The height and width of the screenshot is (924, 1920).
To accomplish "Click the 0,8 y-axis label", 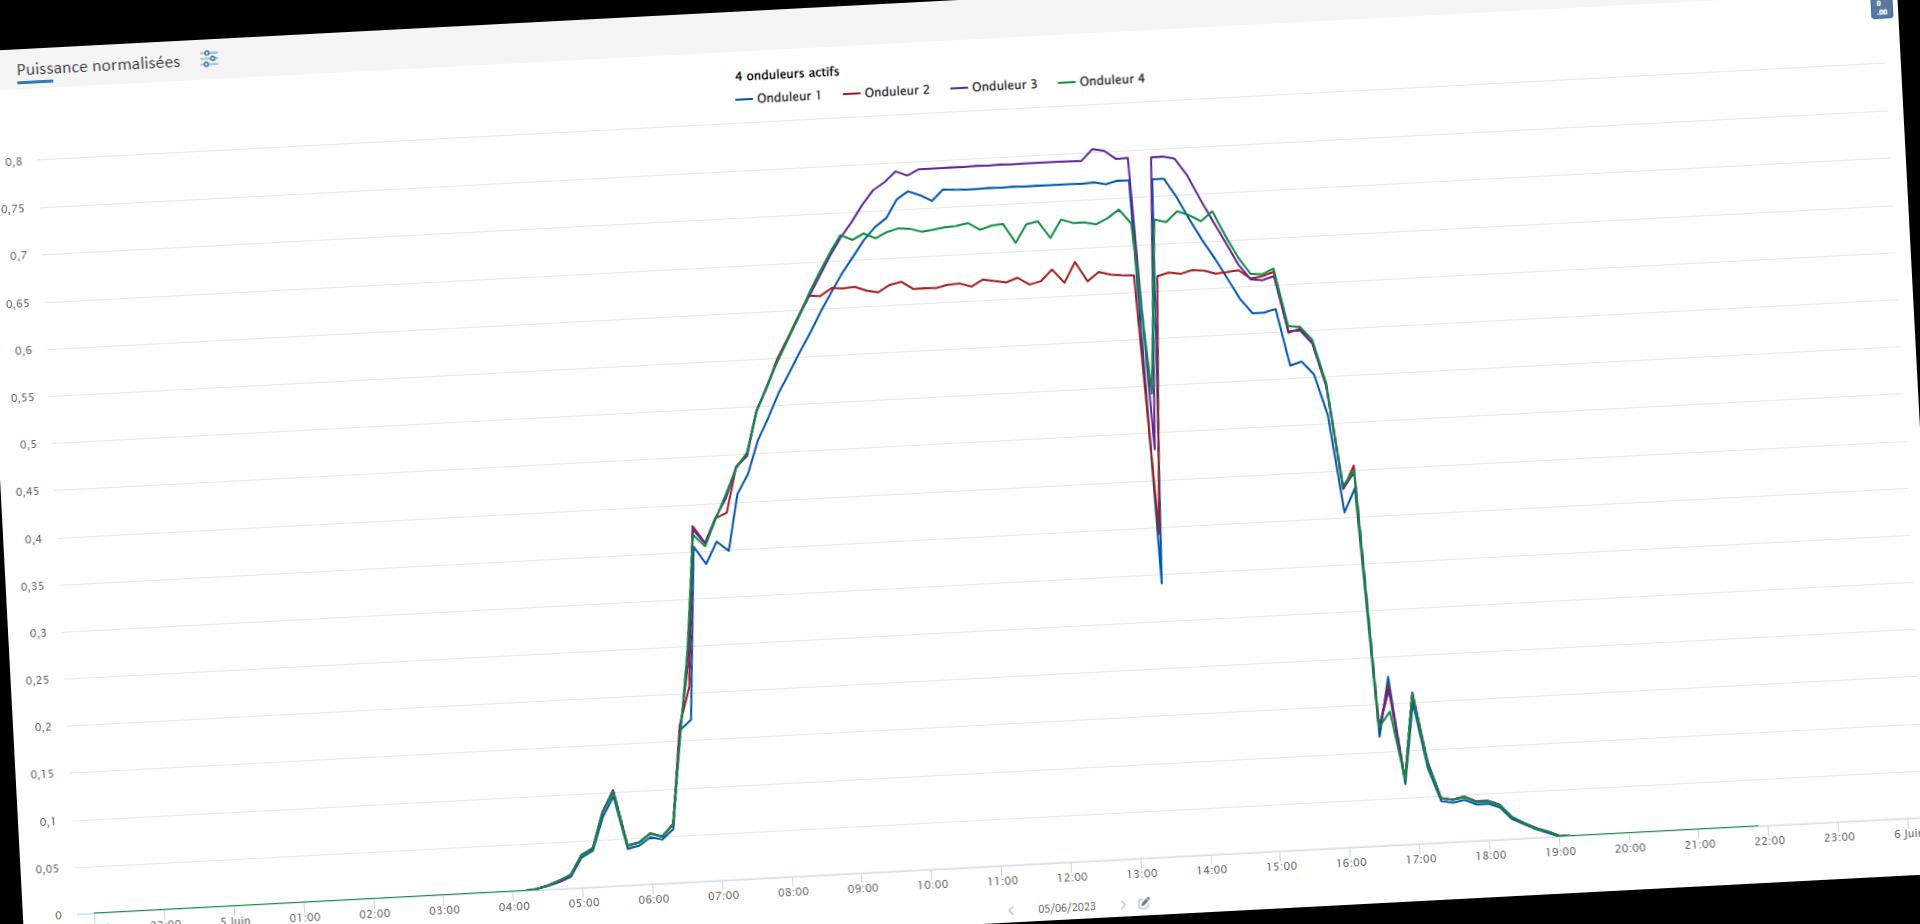I will pyautogui.click(x=13, y=161).
